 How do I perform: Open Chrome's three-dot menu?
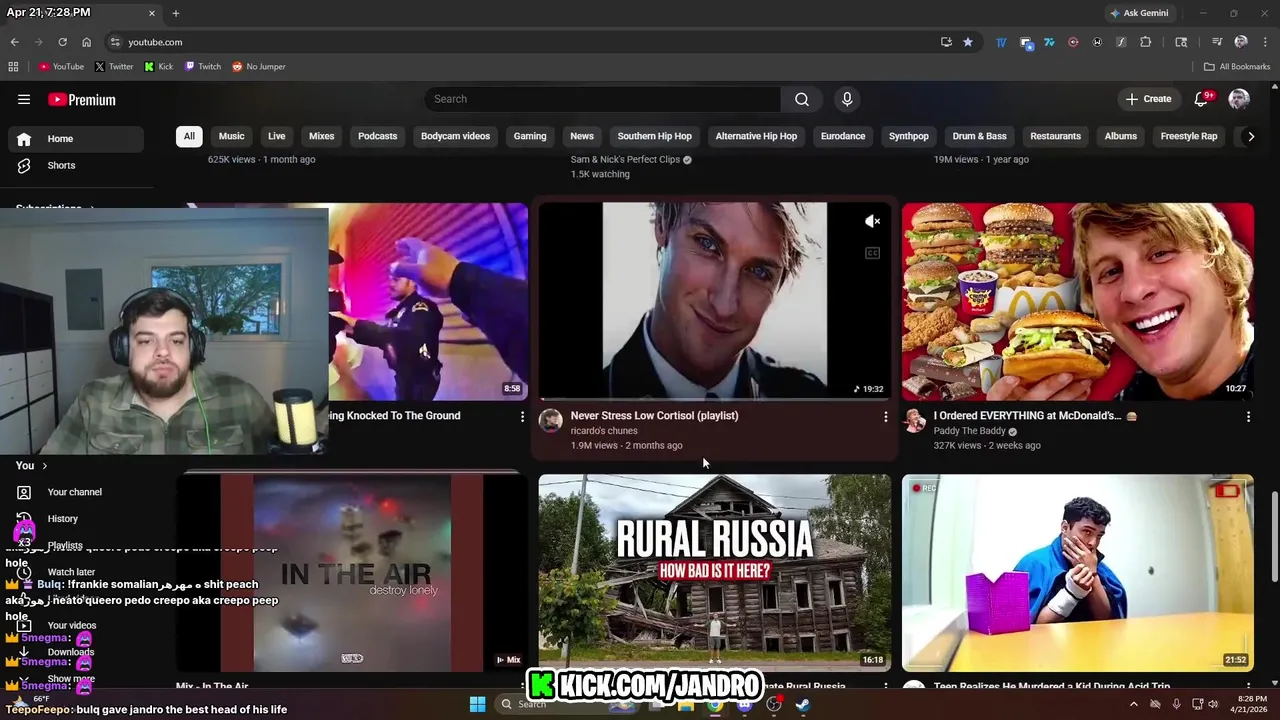click(x=1265, y=42)
